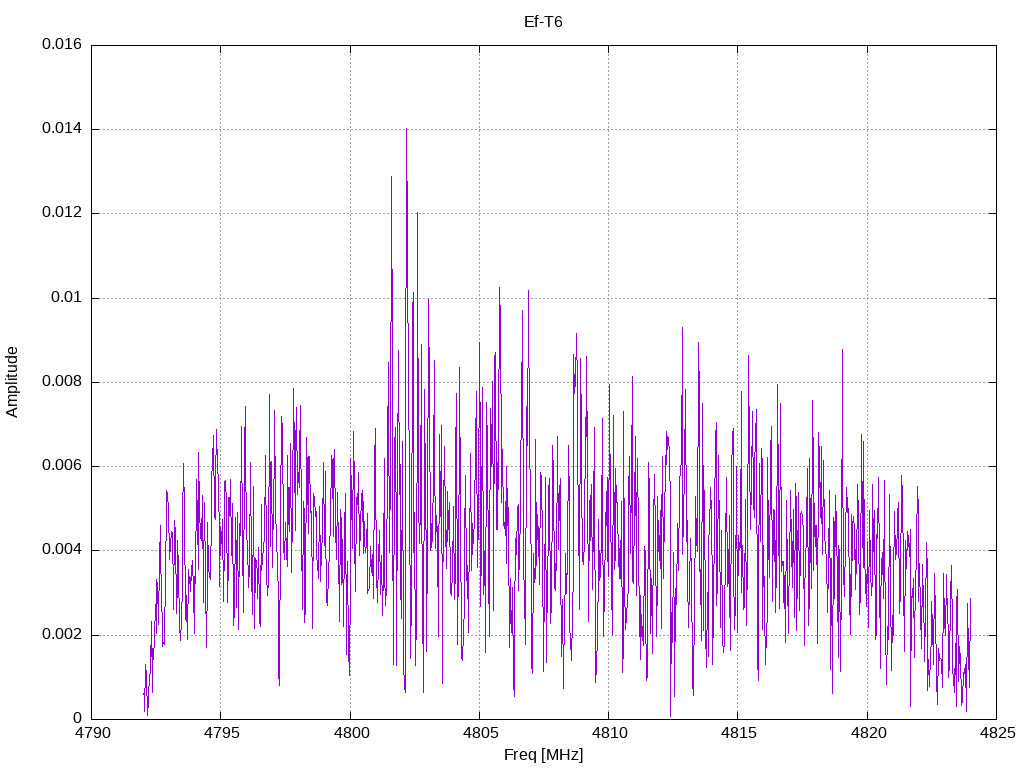Click the Amplitude y-axis label
Screen dimensions: 1024x768
pos(12,382)
